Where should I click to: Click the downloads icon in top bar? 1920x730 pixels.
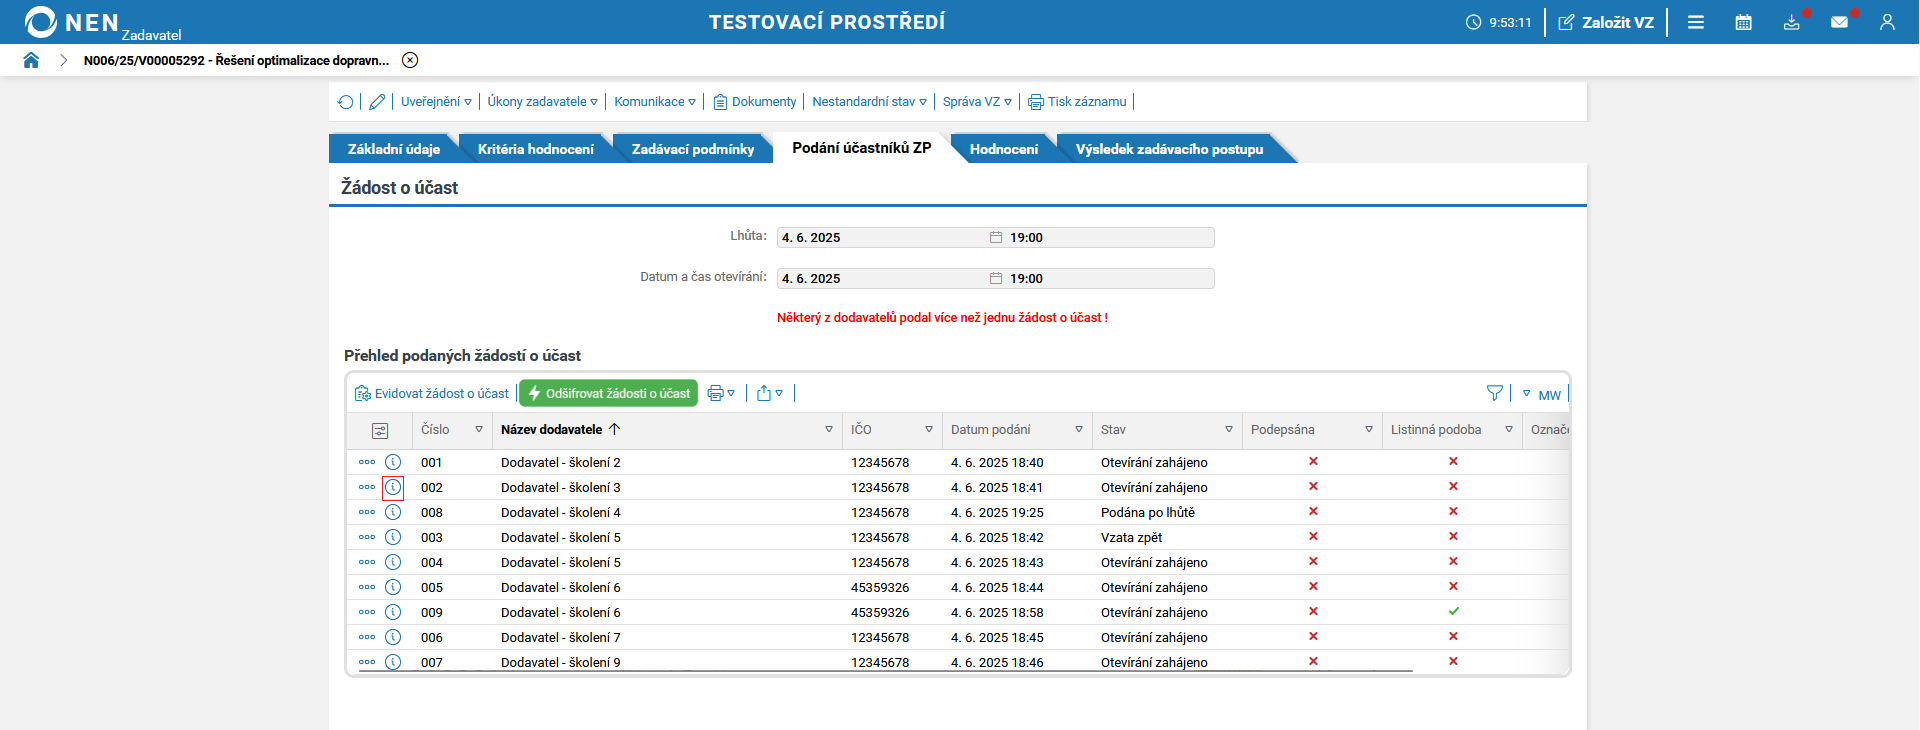tap(1791, 22)
